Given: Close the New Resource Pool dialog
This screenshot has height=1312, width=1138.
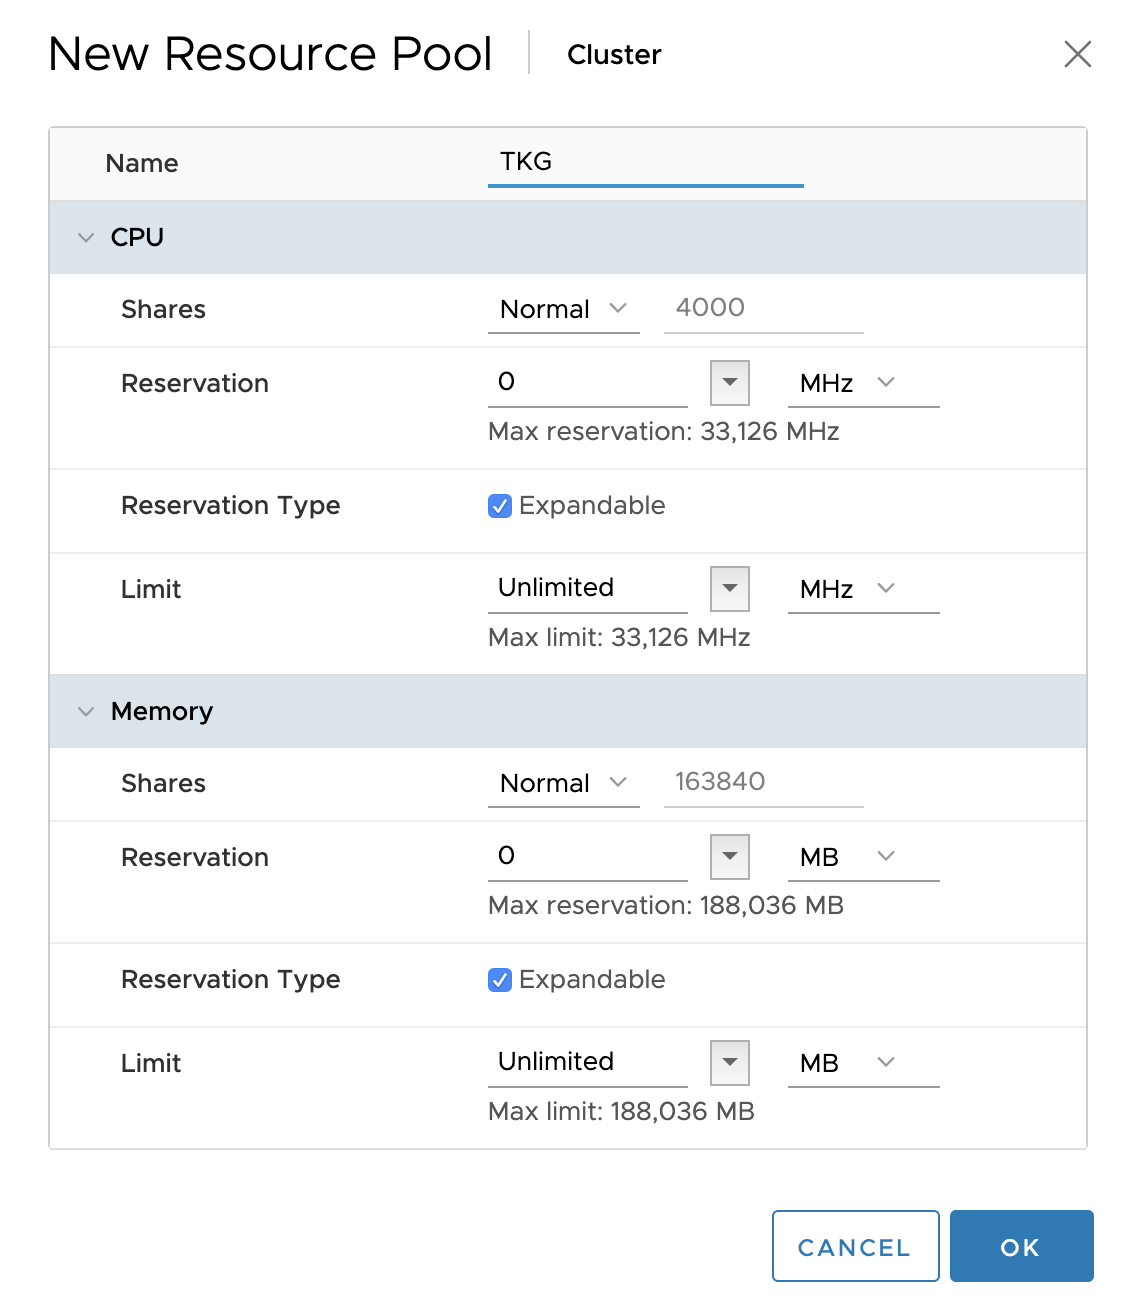Looking at the screenshot, I should click(1077, 54).
